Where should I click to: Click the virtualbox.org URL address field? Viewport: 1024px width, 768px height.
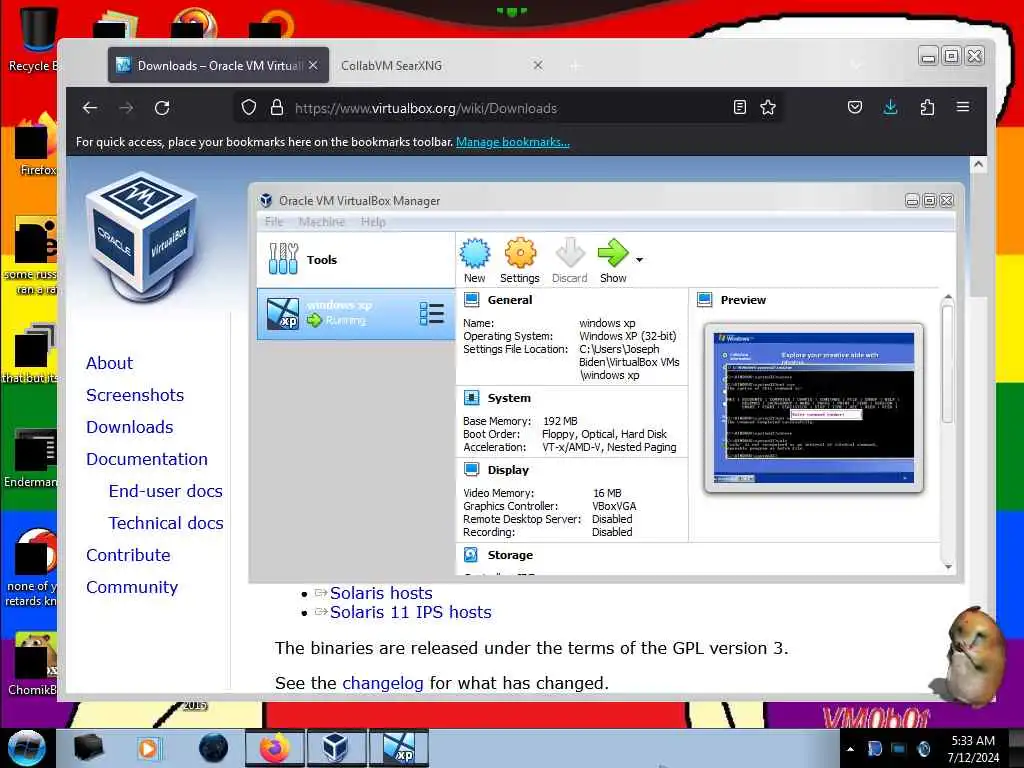509,108
